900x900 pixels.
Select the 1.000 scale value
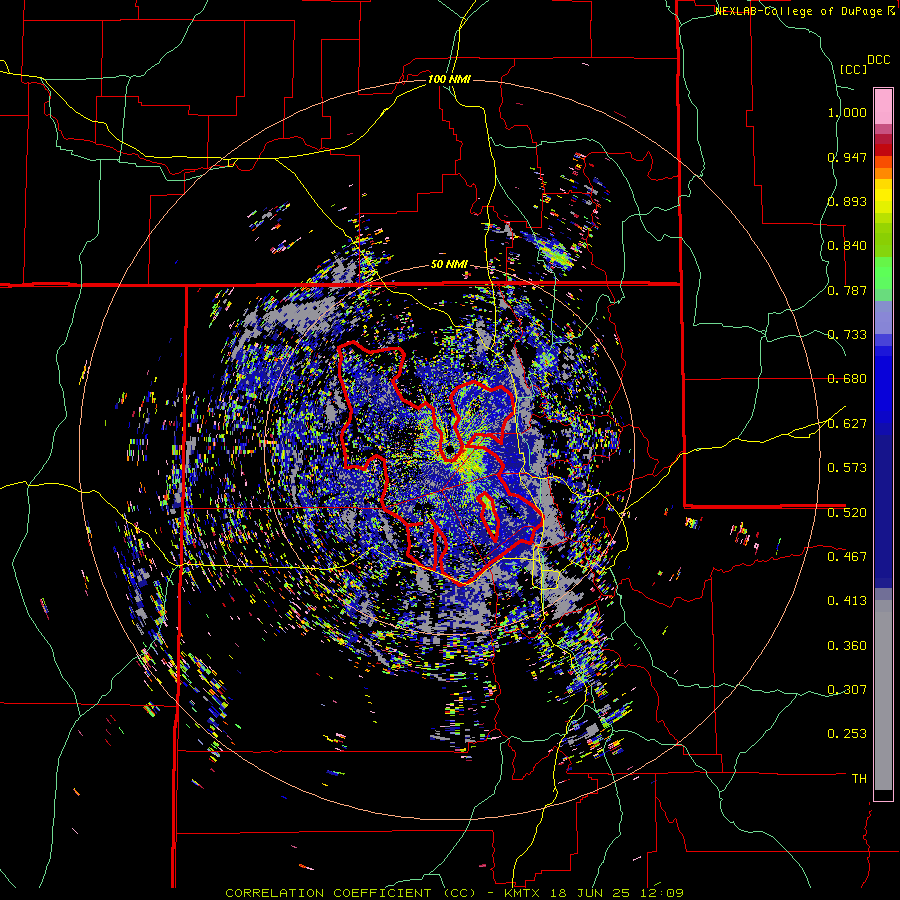point(847,112)
